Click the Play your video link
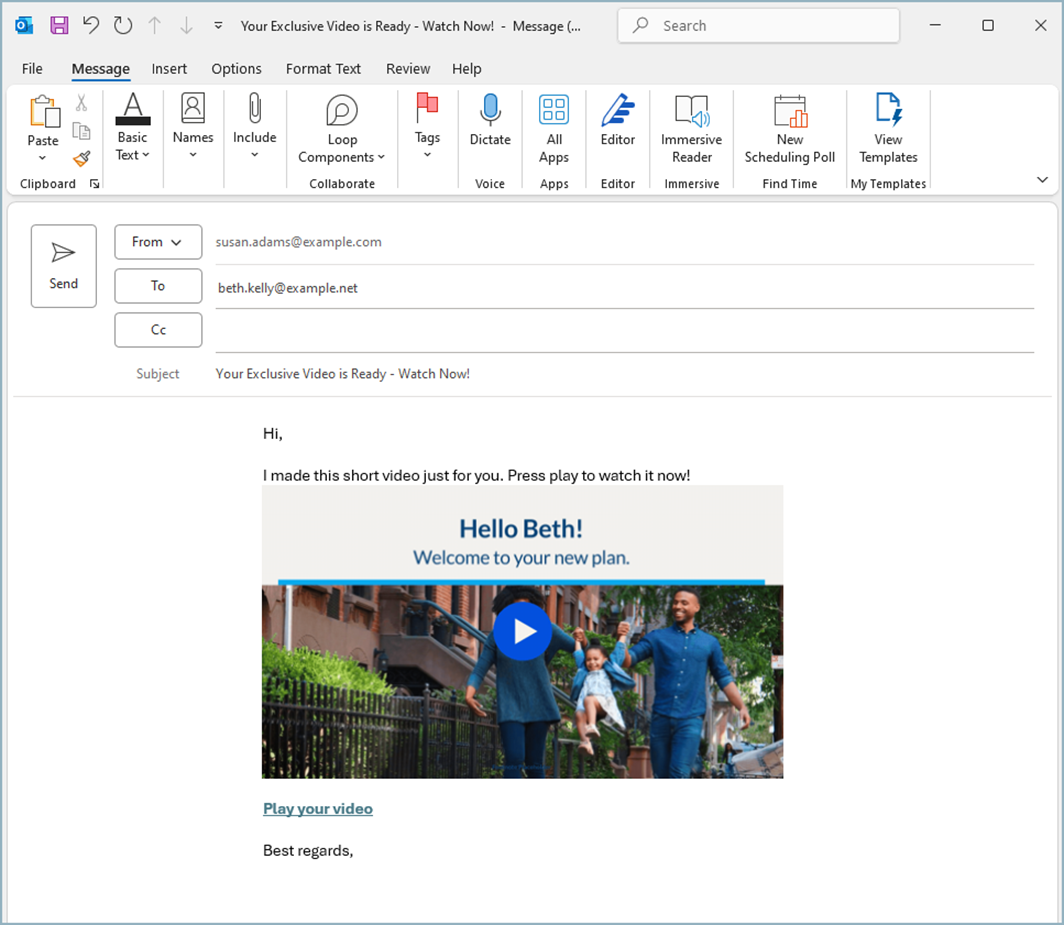Screen dimensions: 1064x925 (x=318, y=809)
